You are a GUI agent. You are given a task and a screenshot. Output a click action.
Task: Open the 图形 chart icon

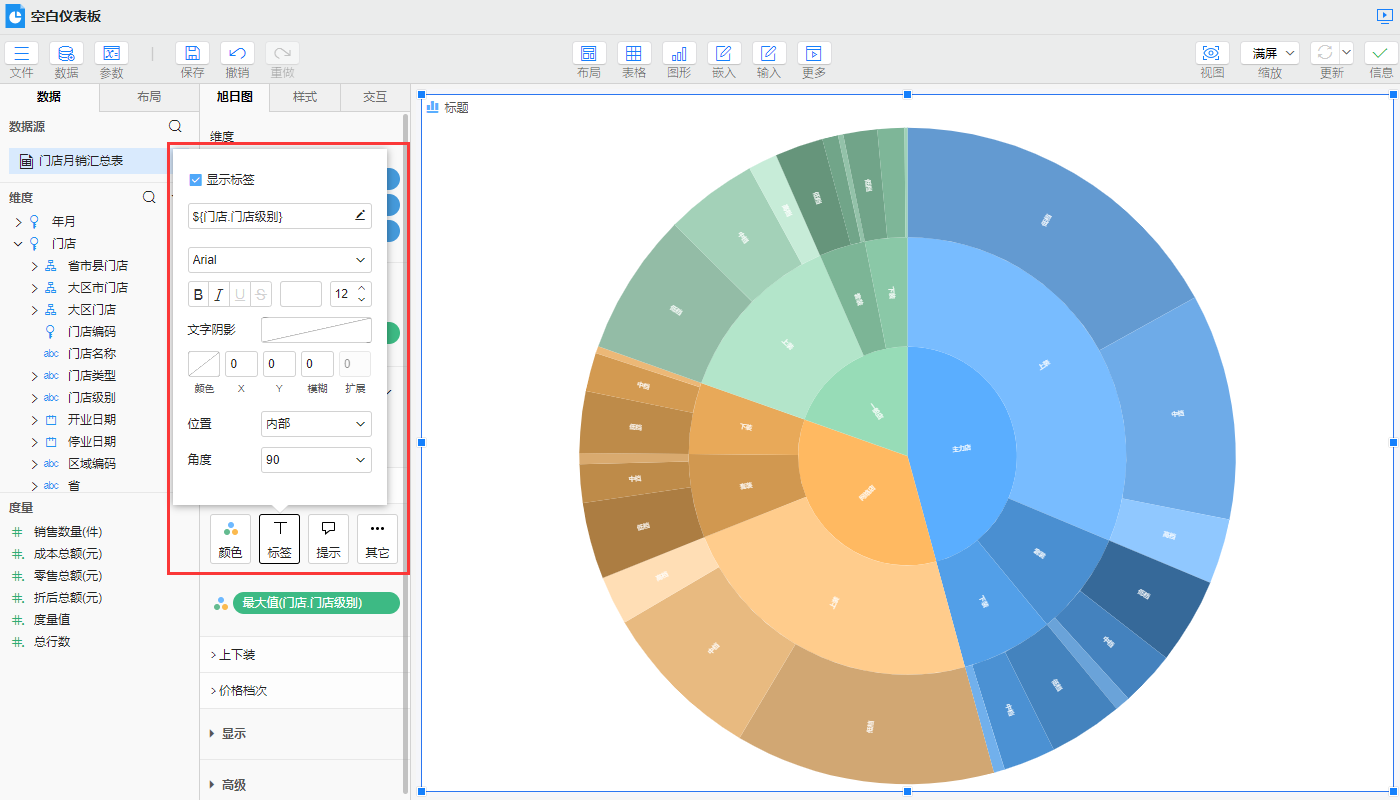679,54
